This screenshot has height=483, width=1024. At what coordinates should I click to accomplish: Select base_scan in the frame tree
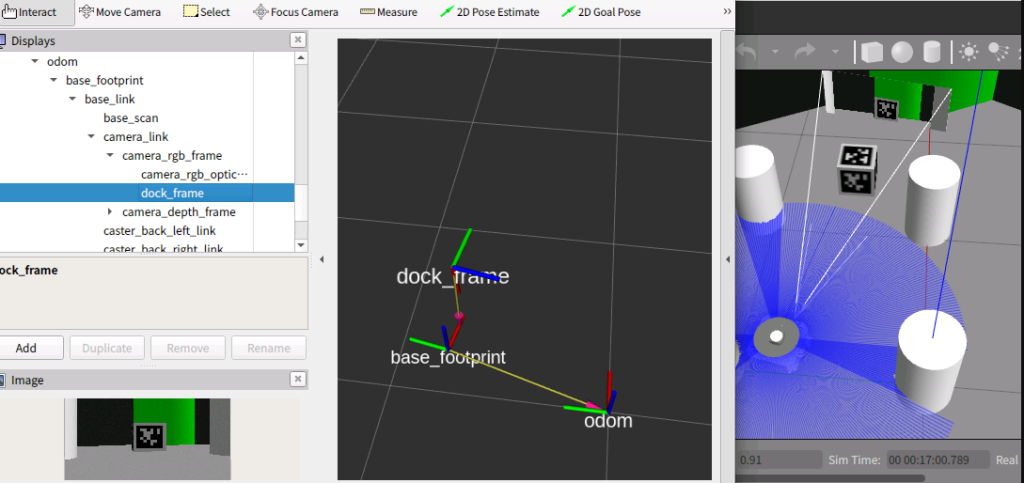(130, 118)
